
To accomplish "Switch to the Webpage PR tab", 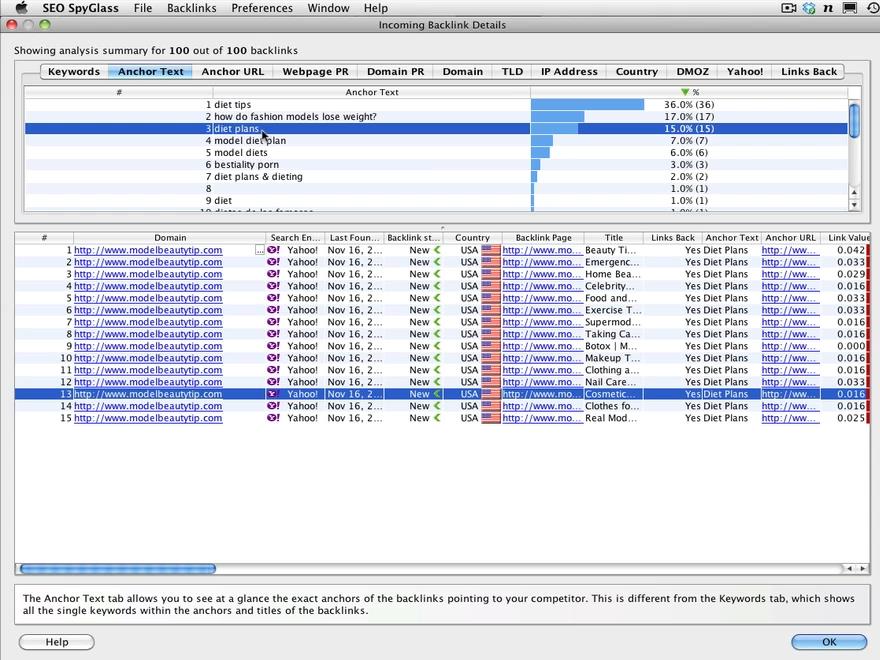I will point(315,71).
